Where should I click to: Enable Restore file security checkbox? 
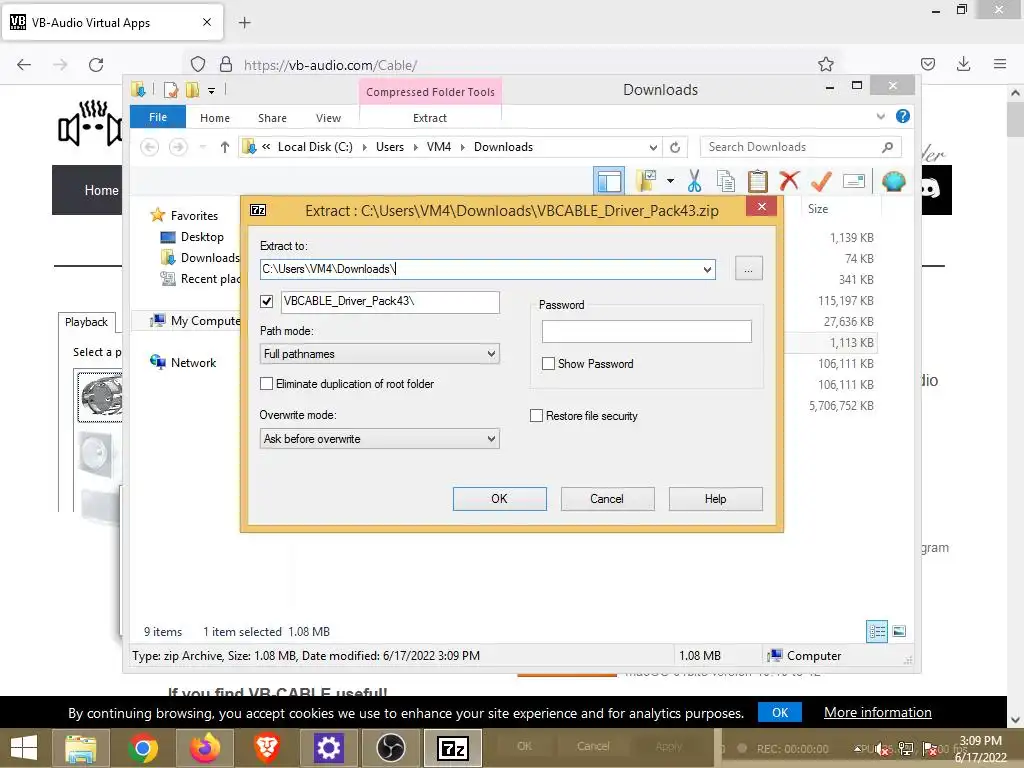pos(536,416)
